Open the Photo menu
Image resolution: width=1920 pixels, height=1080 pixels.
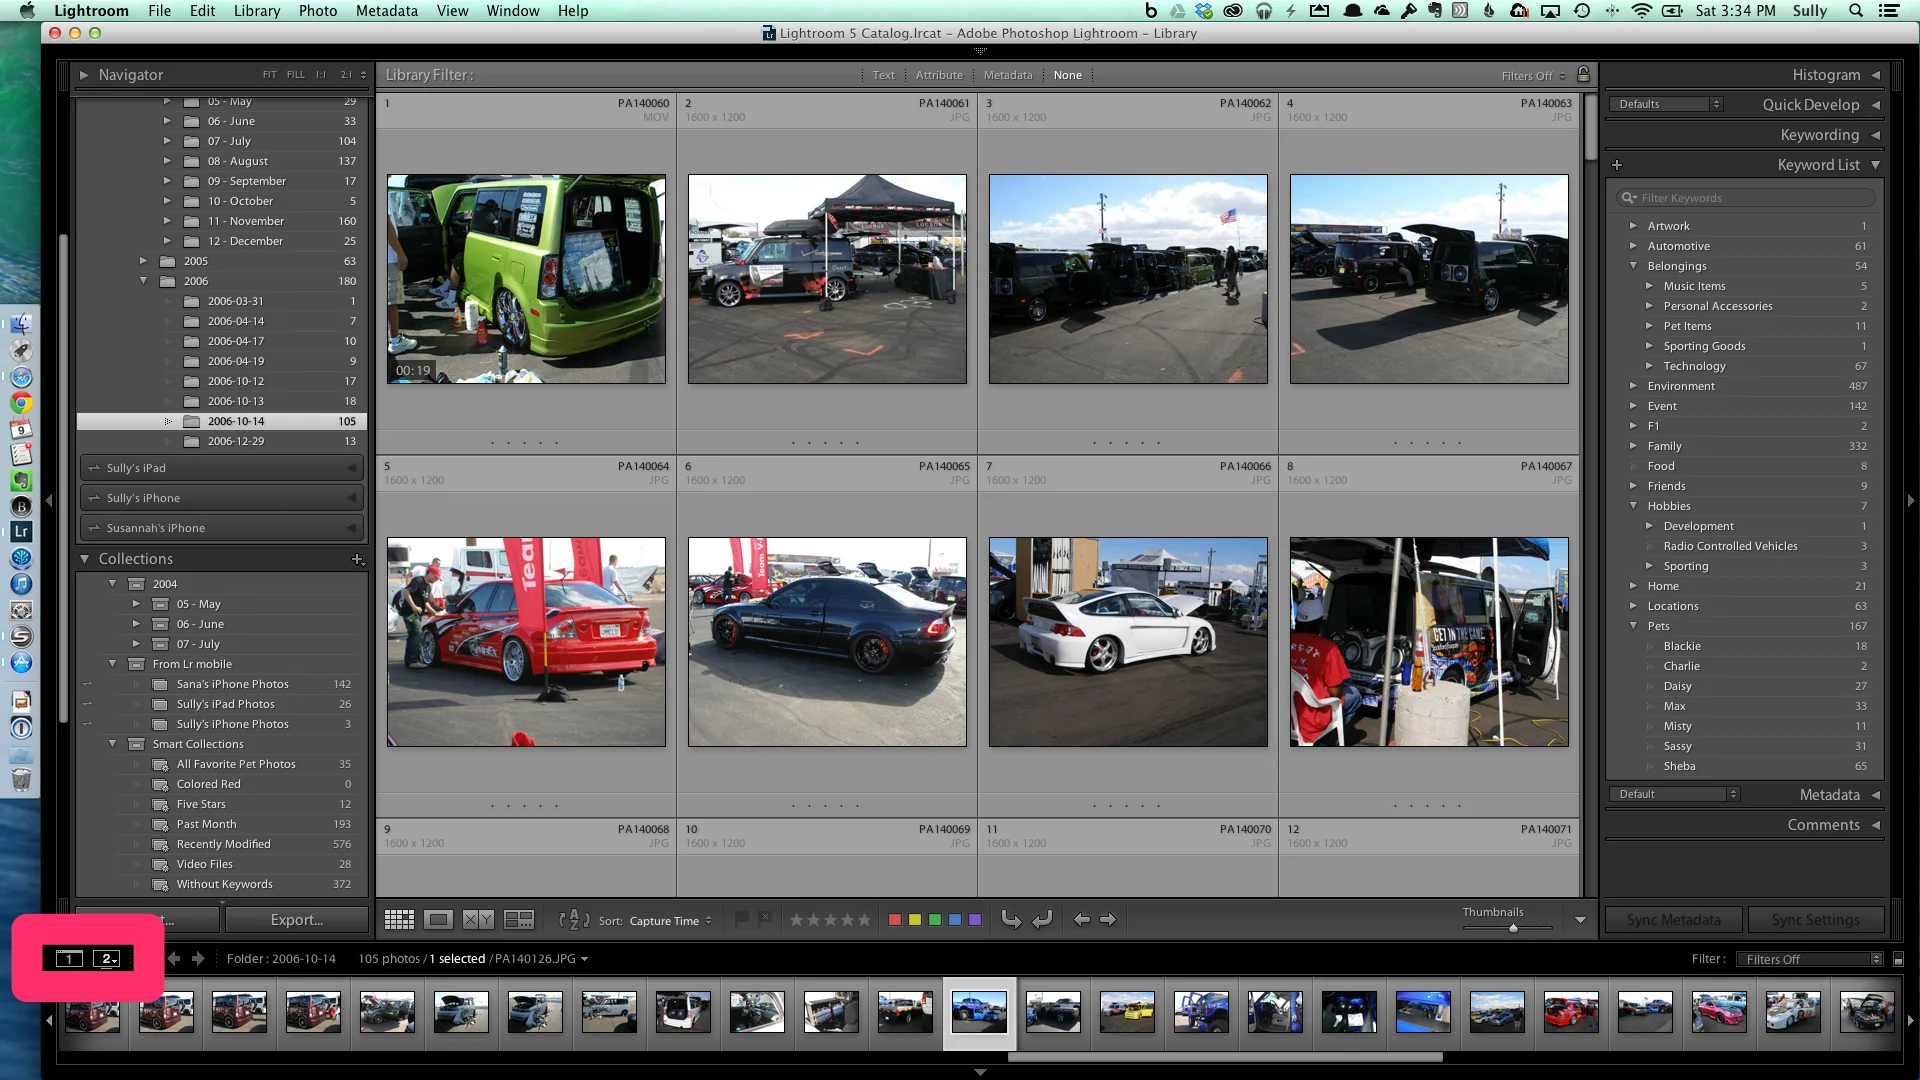[318, 11]
